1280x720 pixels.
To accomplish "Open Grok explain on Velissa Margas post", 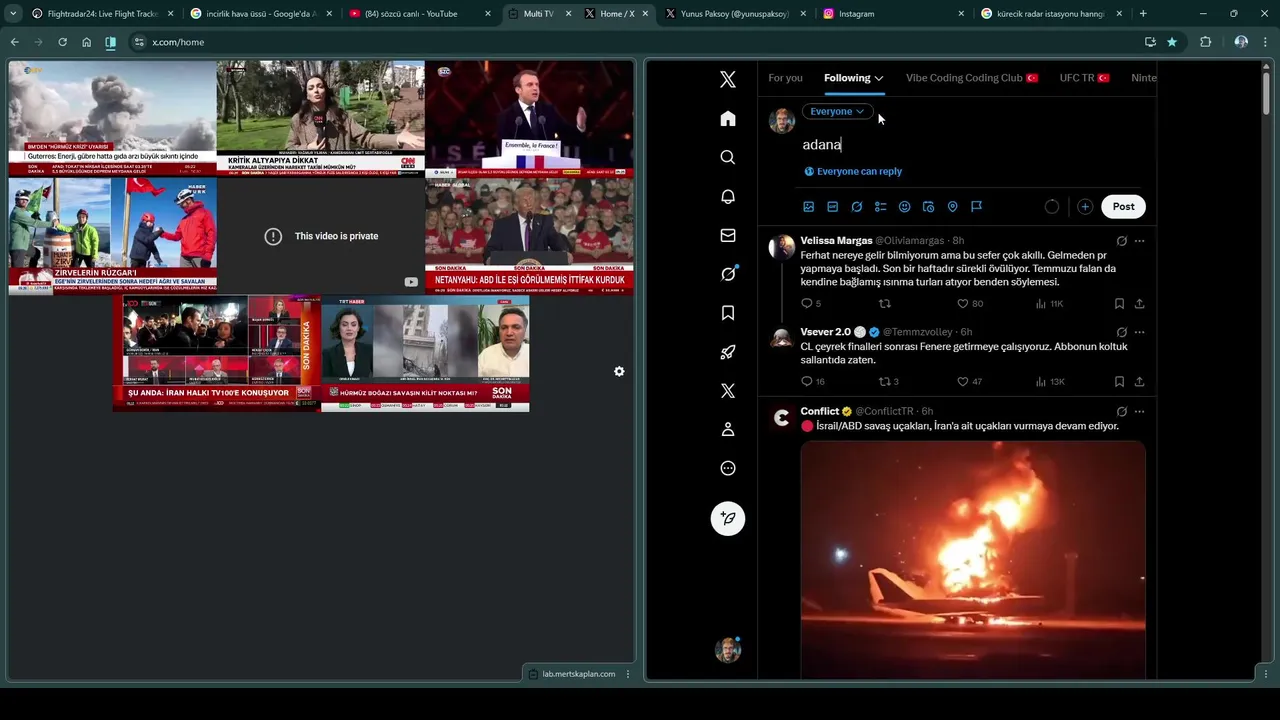I will (1121, 241).
